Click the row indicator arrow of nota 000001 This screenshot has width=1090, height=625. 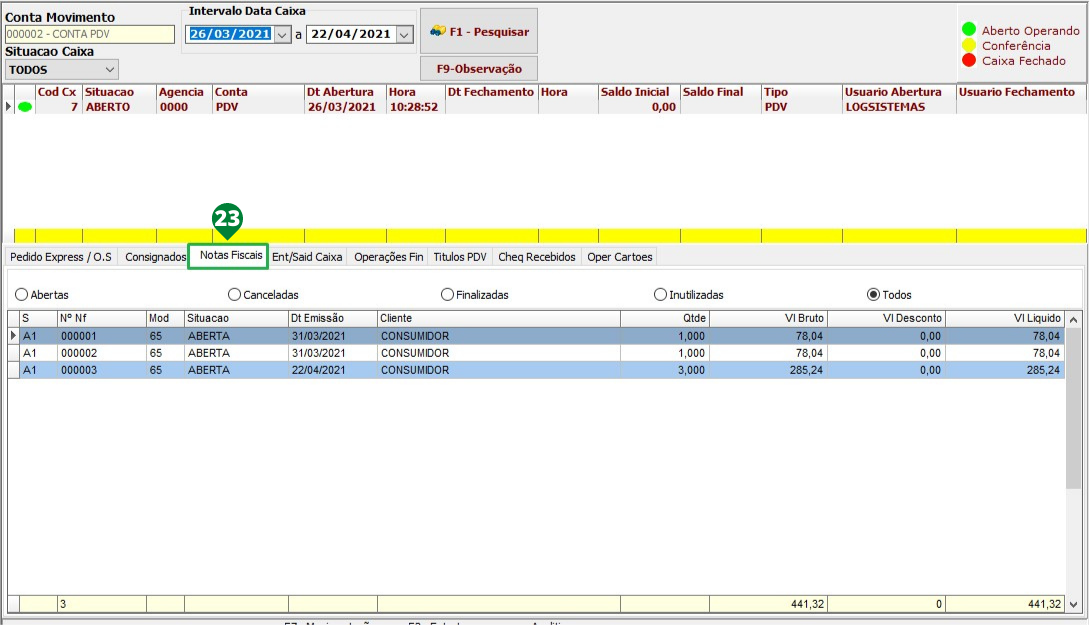[x=13, y=336]
